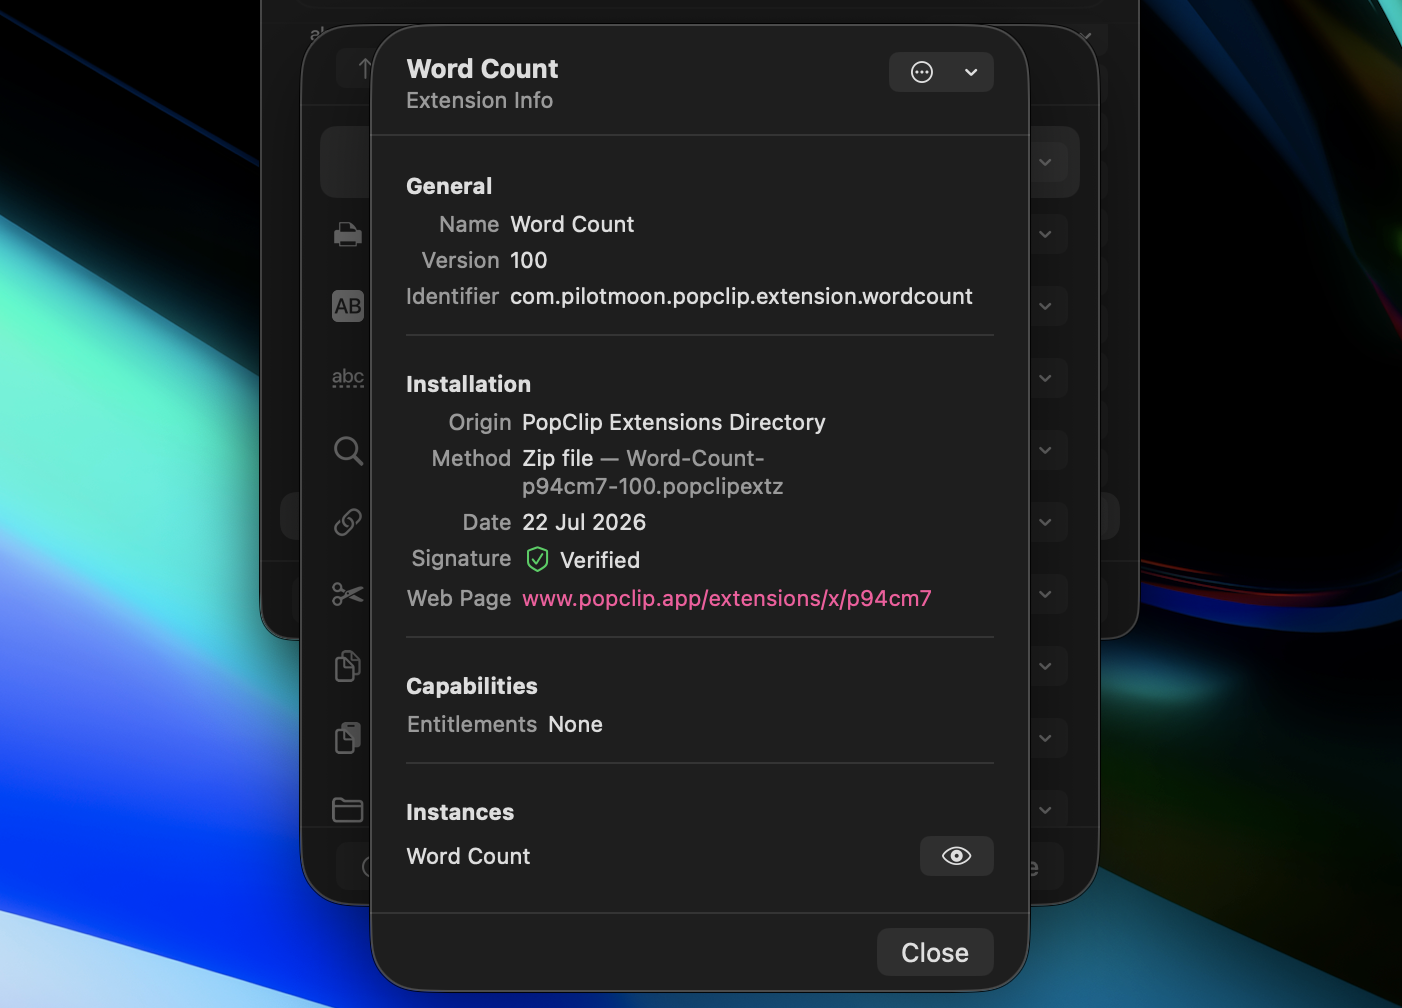Expand the chevron on the copy documents row
This screenshot has height=1008, width=1402.
pos(1045,666)
